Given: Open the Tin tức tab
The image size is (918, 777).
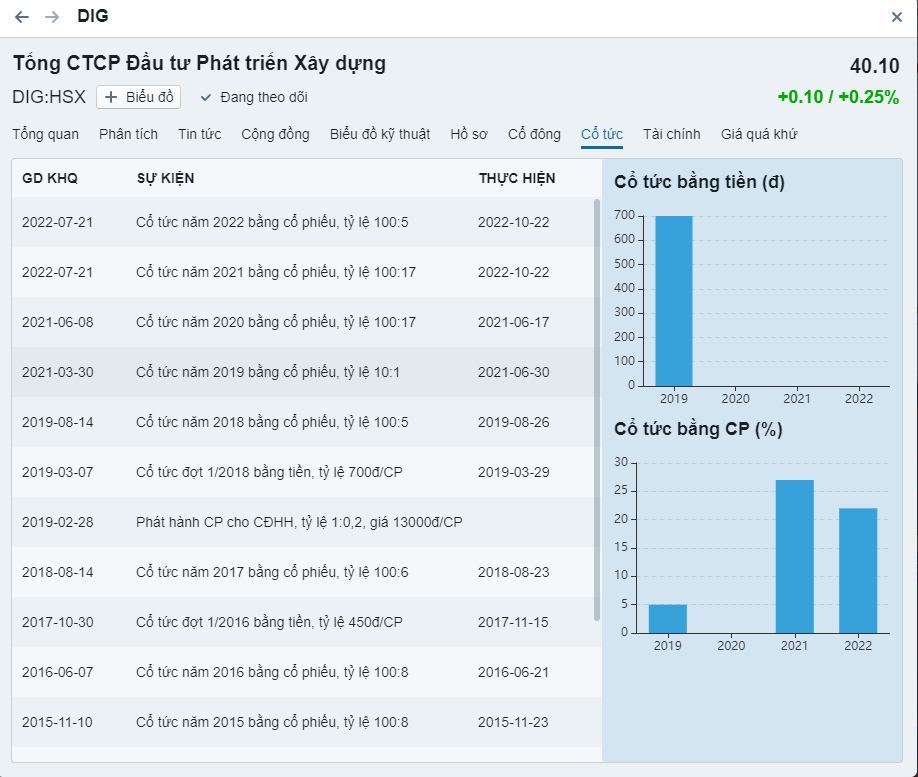Looking at the screenshot, I should click(199, 134).
